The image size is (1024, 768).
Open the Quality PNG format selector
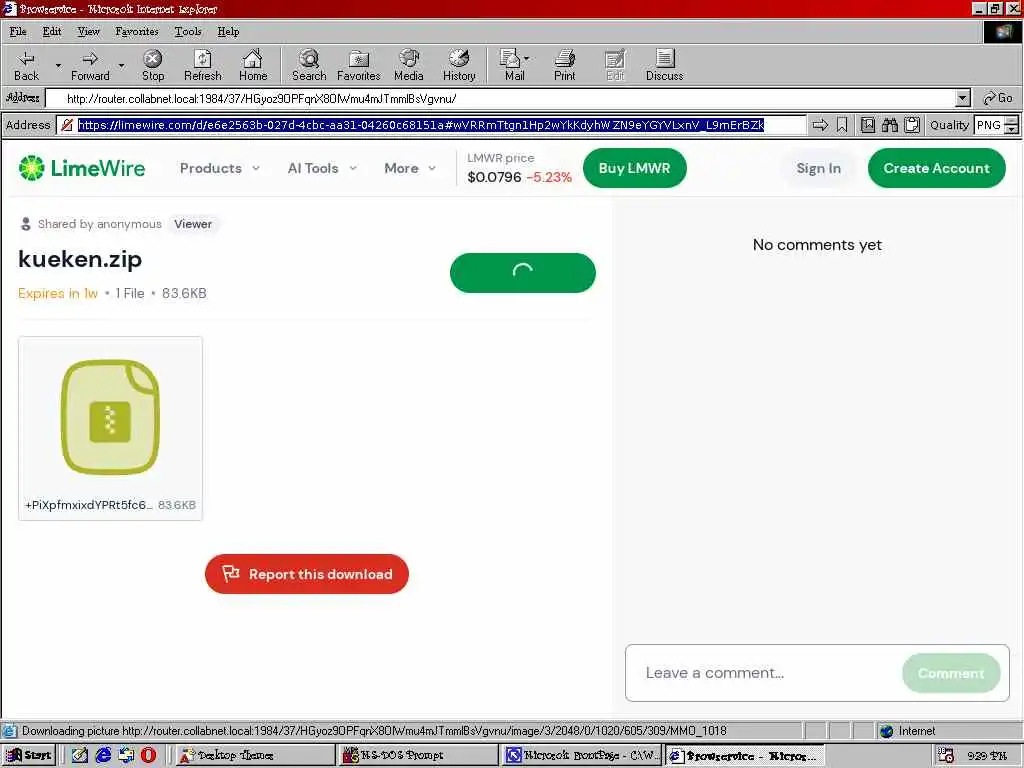pyautogui.click(x=997, y=125)
